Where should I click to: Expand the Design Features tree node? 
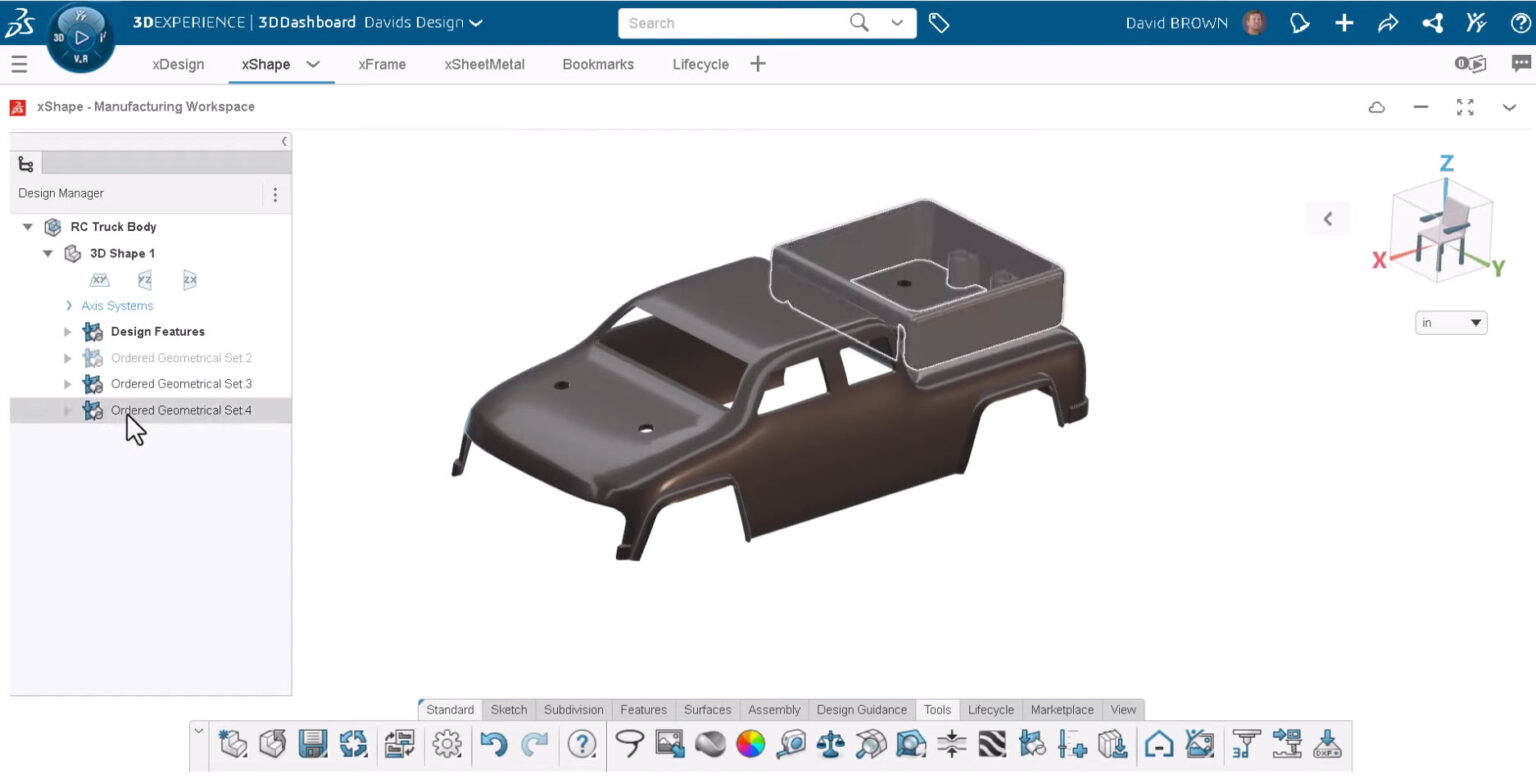pos(67,331)
